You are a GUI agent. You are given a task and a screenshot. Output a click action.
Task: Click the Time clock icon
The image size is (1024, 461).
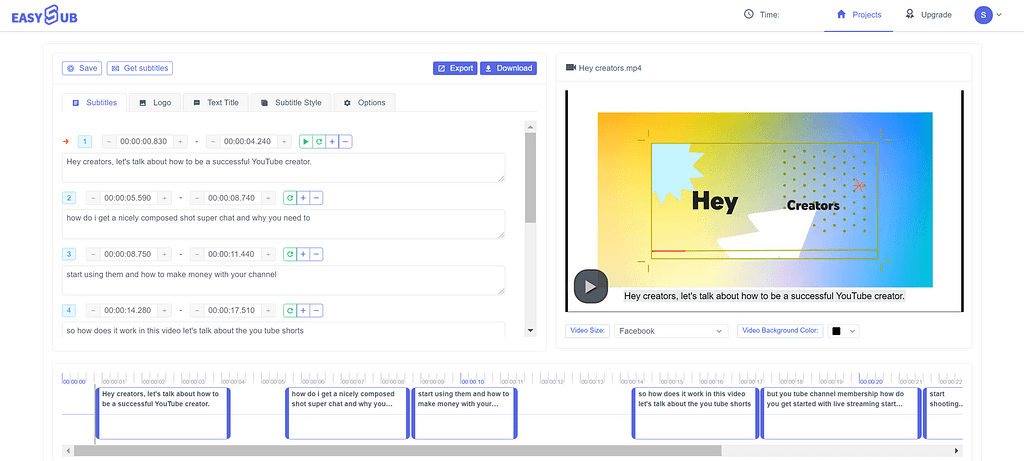(x=748, y=14)
